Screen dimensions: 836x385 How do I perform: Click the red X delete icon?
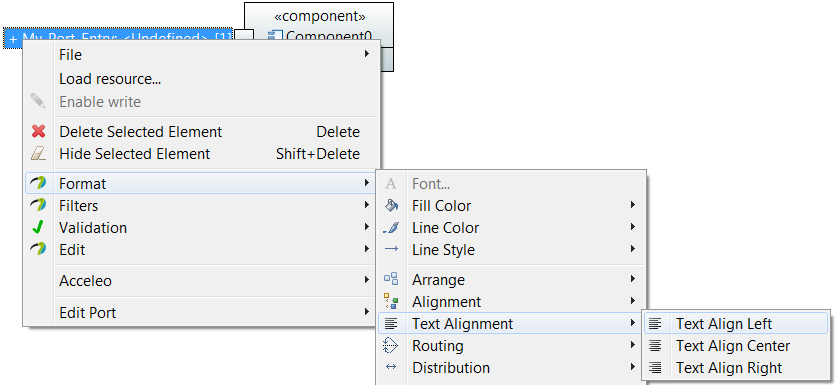point(38,132)
